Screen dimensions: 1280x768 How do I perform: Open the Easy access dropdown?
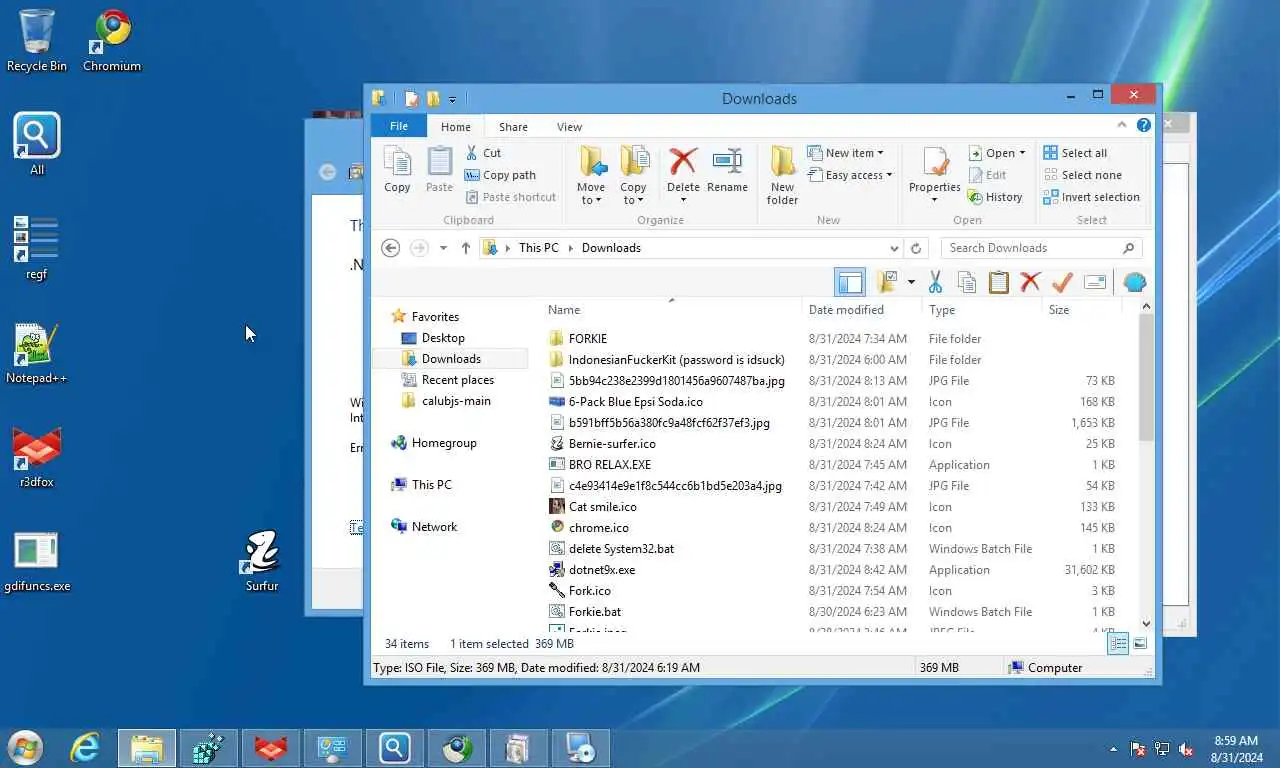tap(889, 175)
